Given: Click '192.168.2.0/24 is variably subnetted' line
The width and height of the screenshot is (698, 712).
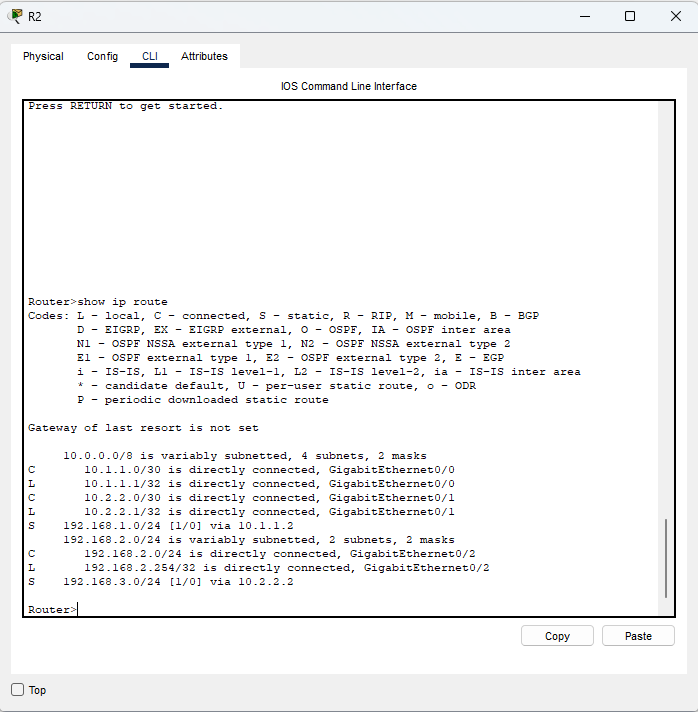Looking at the screenshot, I should pyautogui.click(x=259, y=539).
